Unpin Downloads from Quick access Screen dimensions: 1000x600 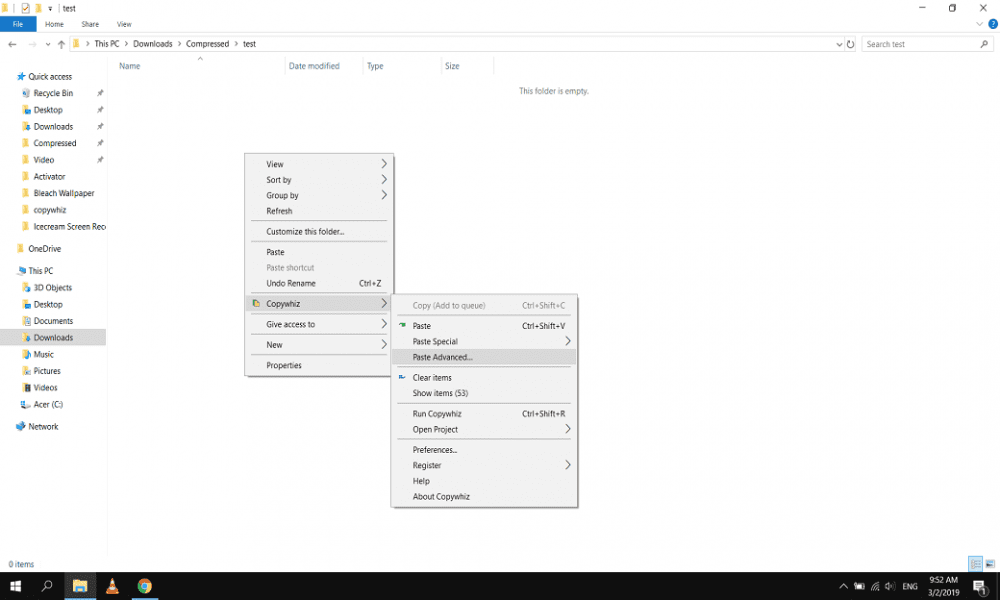coord(99,126)
